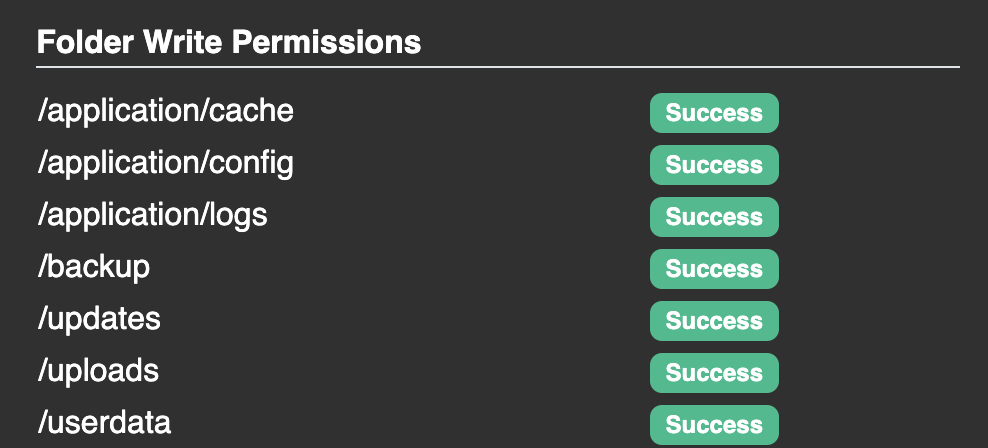Image resolution: width=988 pixels, height=448 pixels.
Task: Click the Success badge for /application/config
Action: pos(714,165)
